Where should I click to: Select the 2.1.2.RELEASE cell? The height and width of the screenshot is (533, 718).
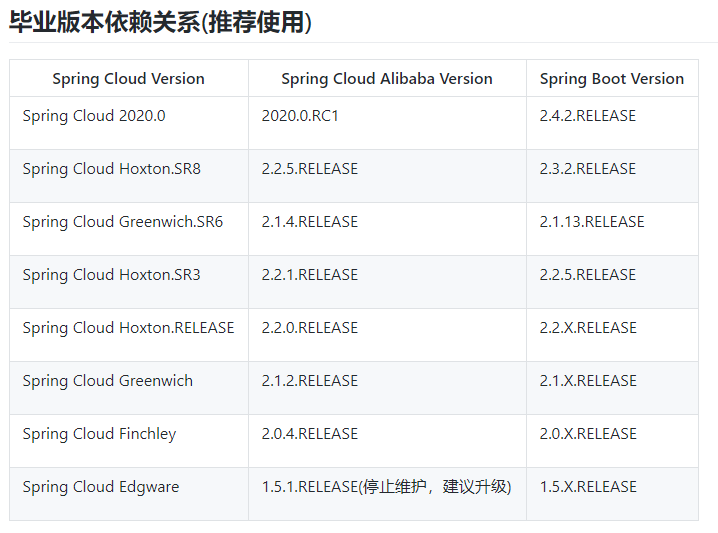tap(387, 388)
